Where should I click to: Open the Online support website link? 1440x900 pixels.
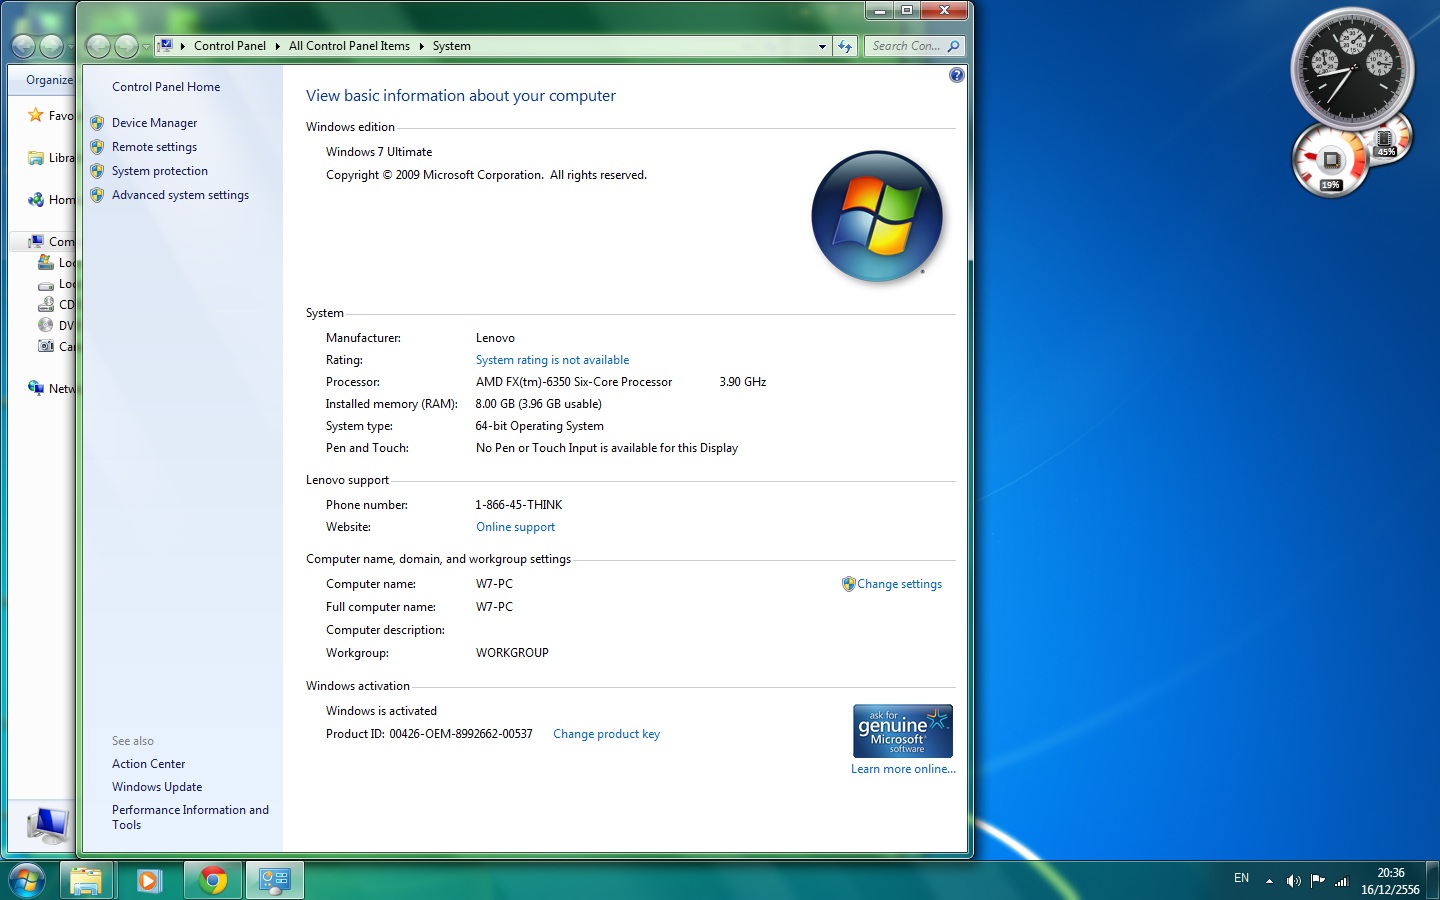(515, 527)
